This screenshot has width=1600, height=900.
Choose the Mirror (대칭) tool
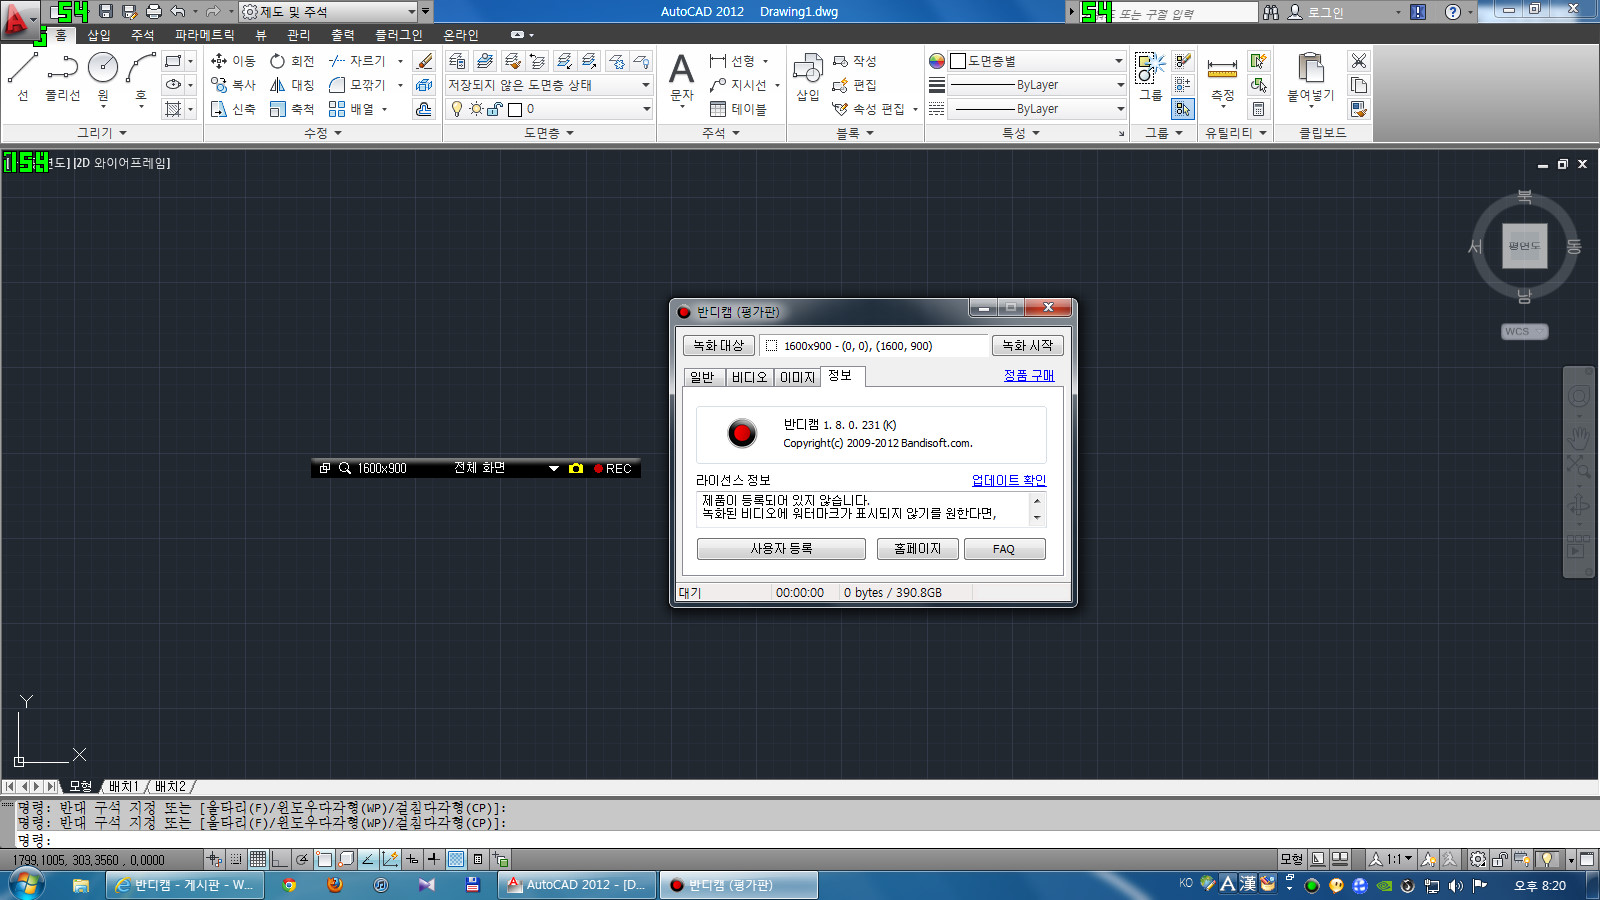[292, 85]
